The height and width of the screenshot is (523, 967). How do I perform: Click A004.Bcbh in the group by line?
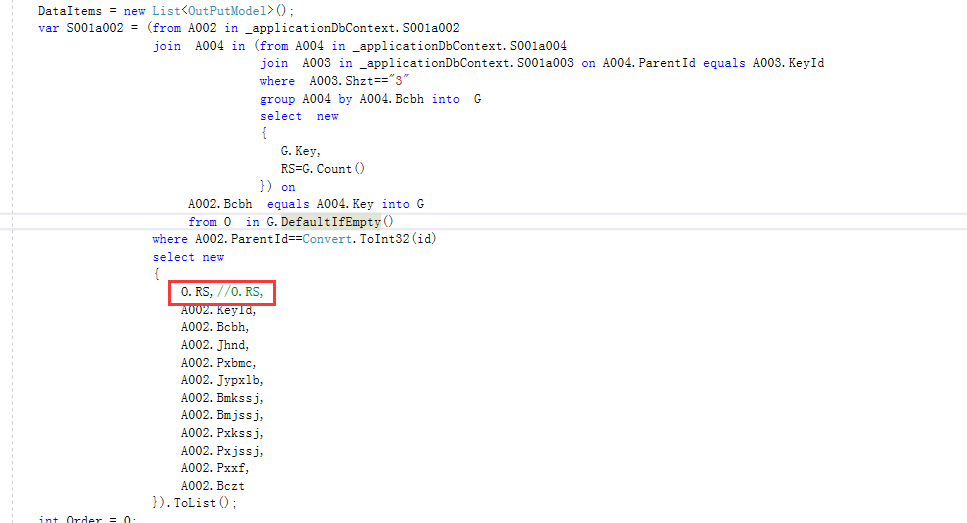[392, 99]
